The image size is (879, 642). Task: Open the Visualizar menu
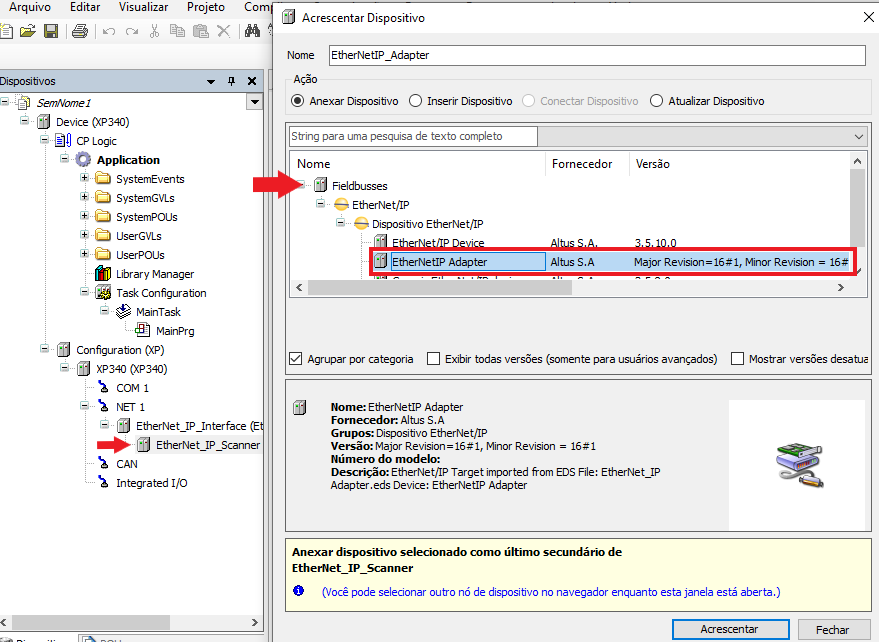(143, 7)
